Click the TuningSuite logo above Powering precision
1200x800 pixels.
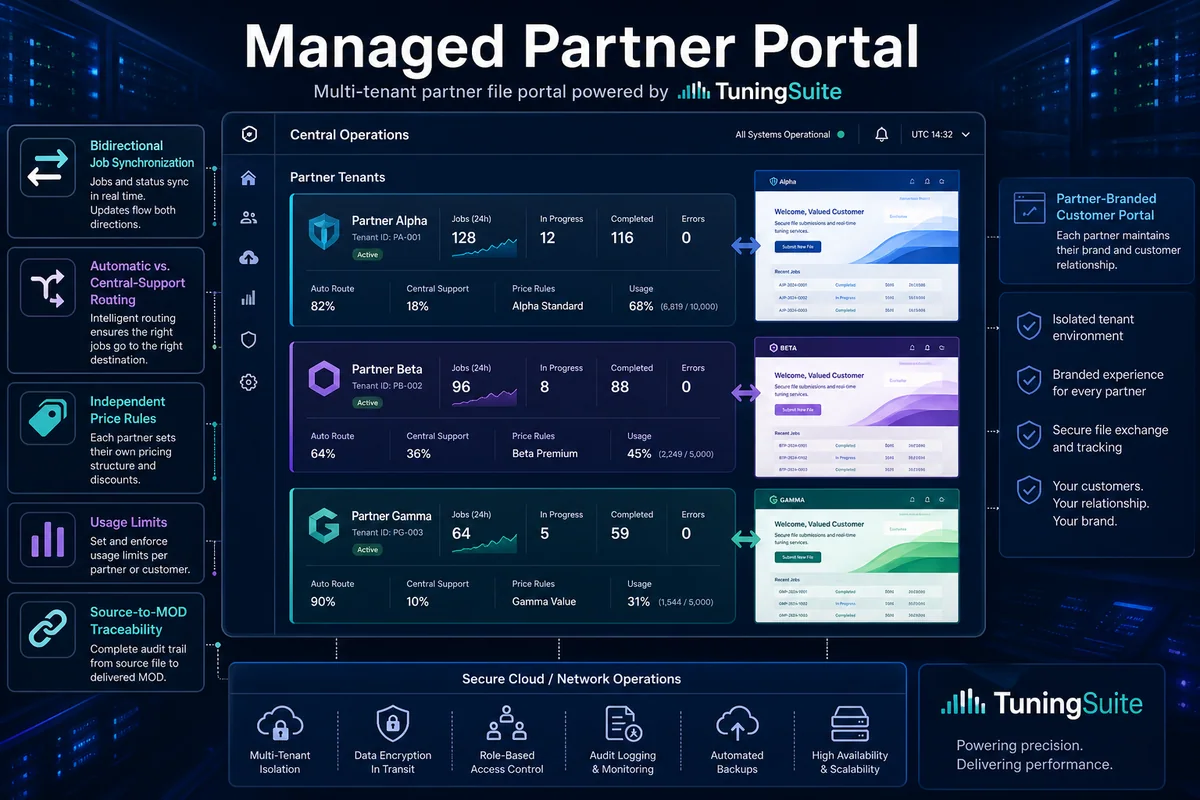[x=1042, y=703]
